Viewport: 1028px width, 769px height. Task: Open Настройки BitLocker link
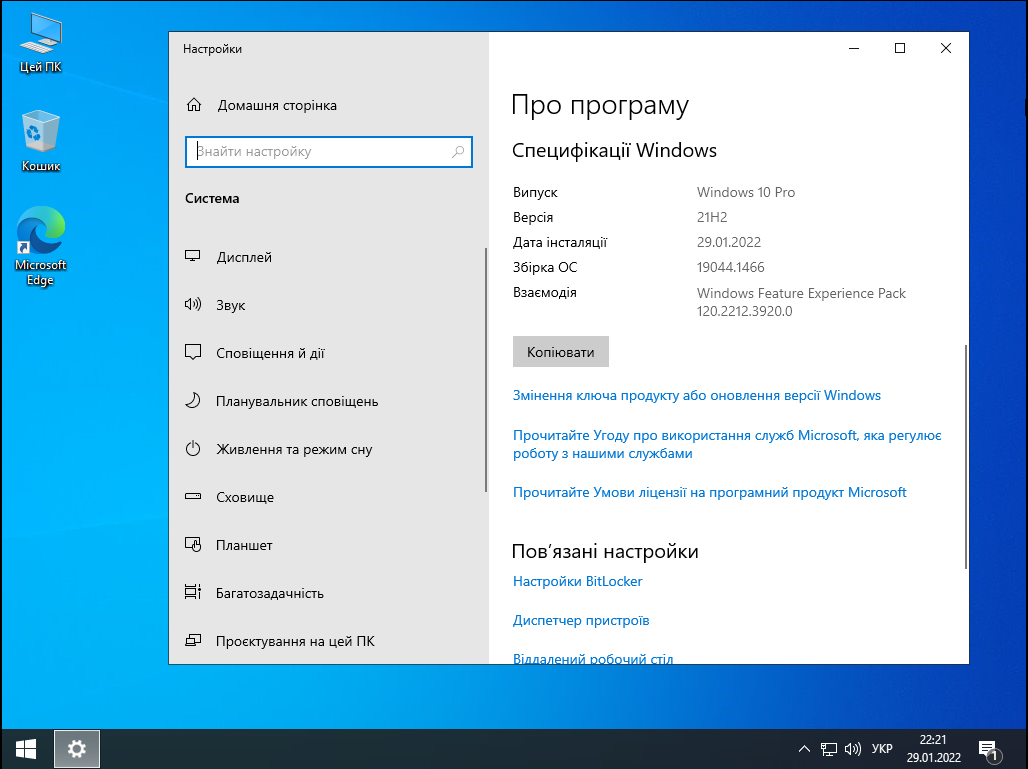(577, 581)
